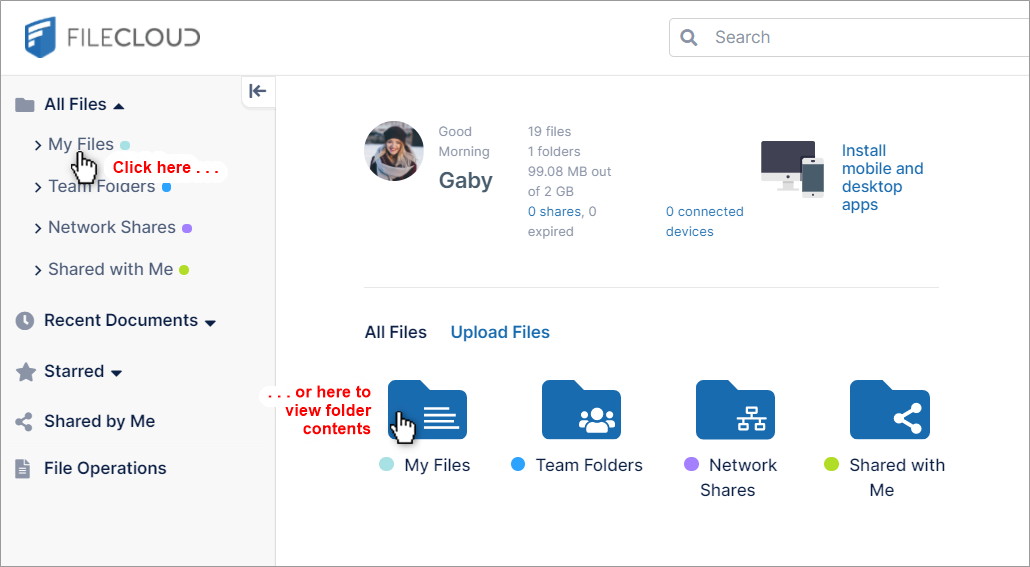This screenshot has height=567, width=1030.
Task: Collapse the left sidebar panel
Action: tap(257, 91)
